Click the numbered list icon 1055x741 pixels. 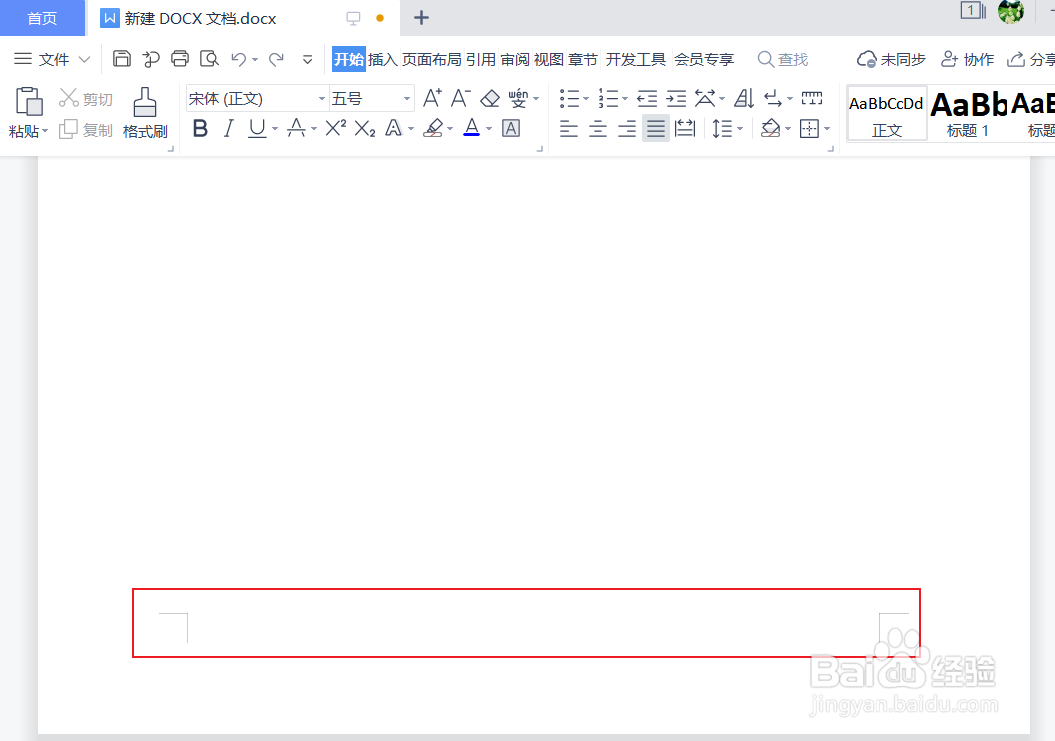click(x=608, y=99)
